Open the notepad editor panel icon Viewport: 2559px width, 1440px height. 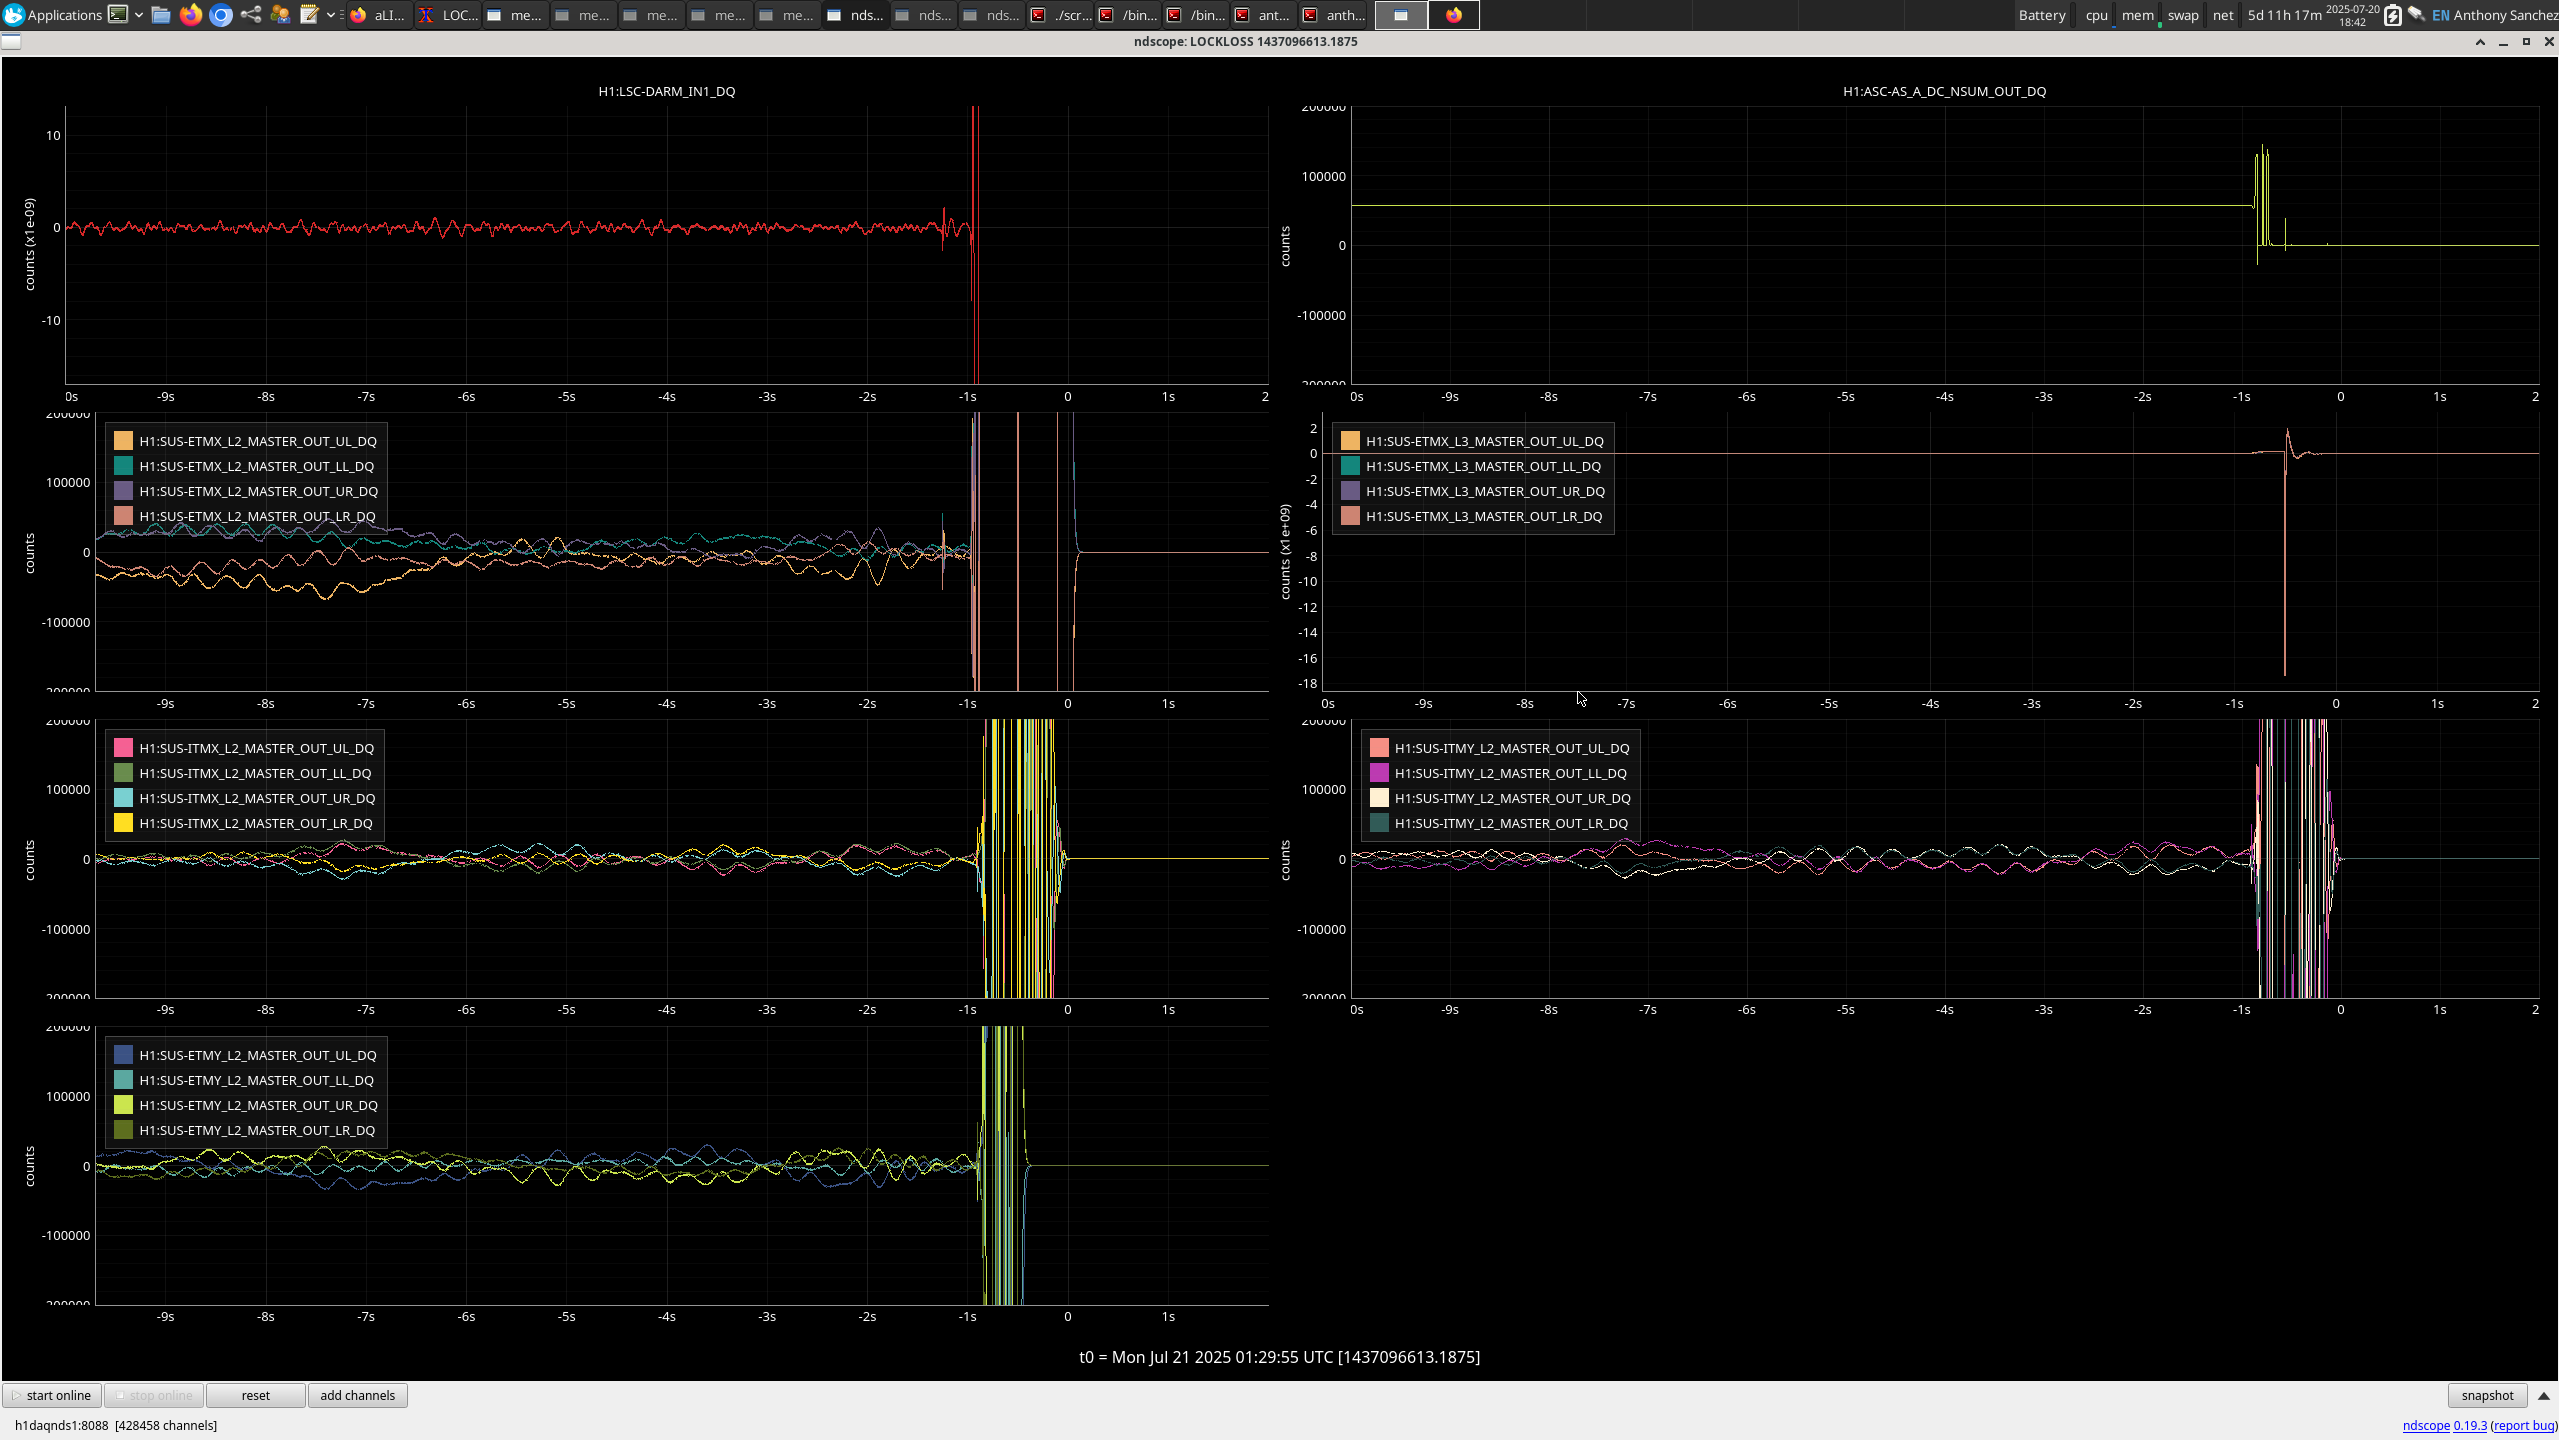[x=309, y=15]
